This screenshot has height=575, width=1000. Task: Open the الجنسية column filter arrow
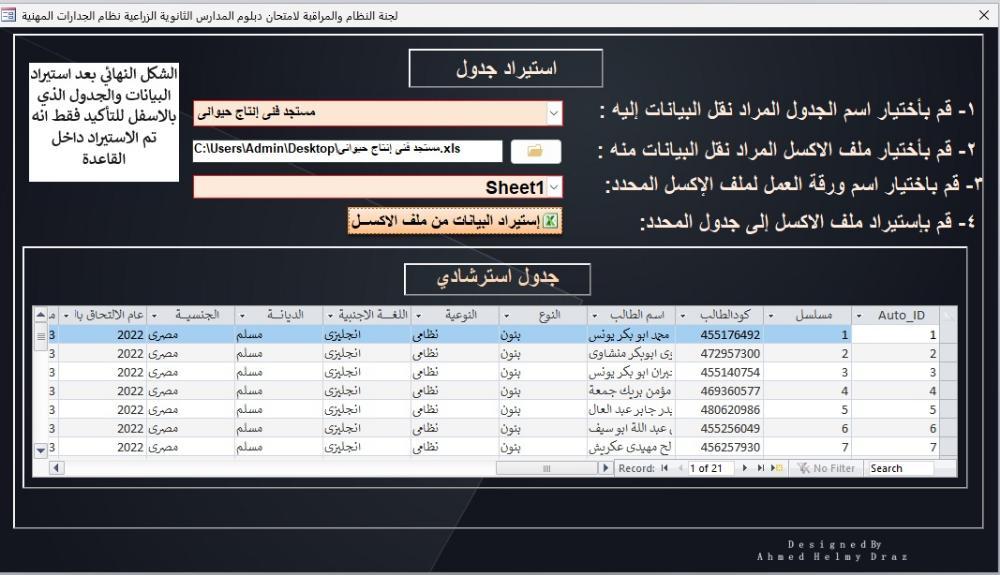tap(154, 316)
